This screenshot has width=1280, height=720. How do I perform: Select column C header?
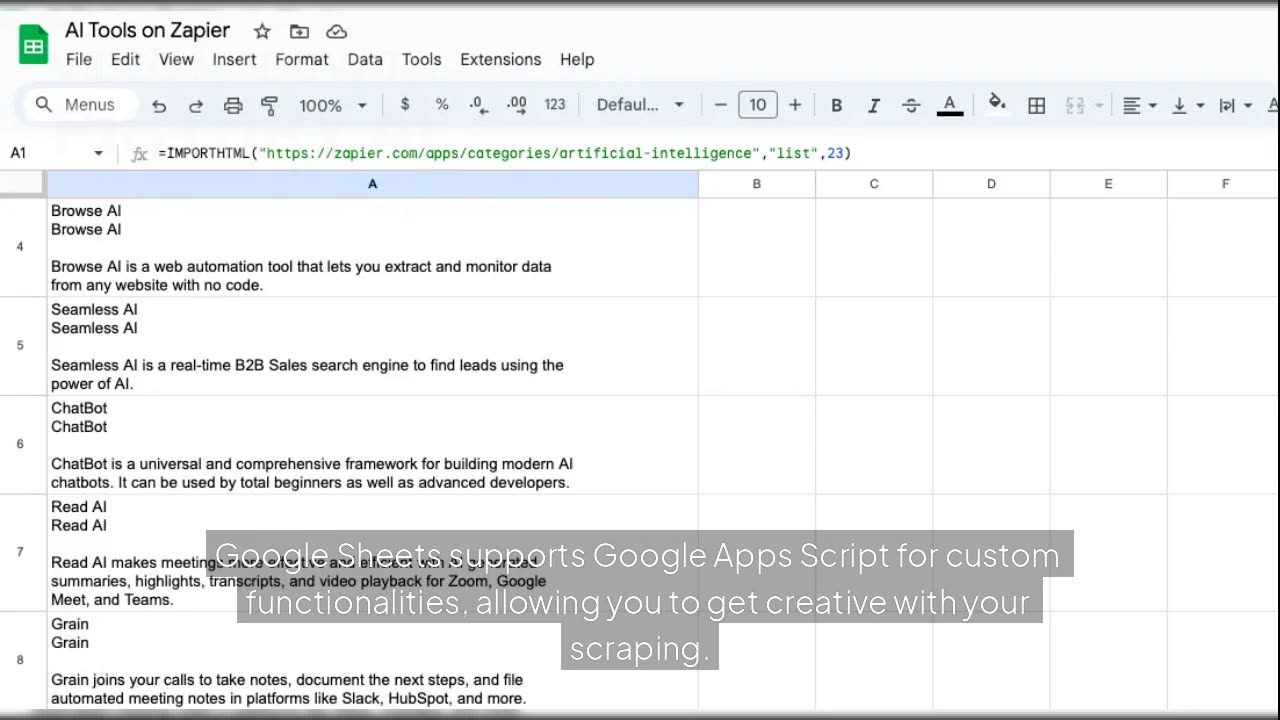coord(874,184)
